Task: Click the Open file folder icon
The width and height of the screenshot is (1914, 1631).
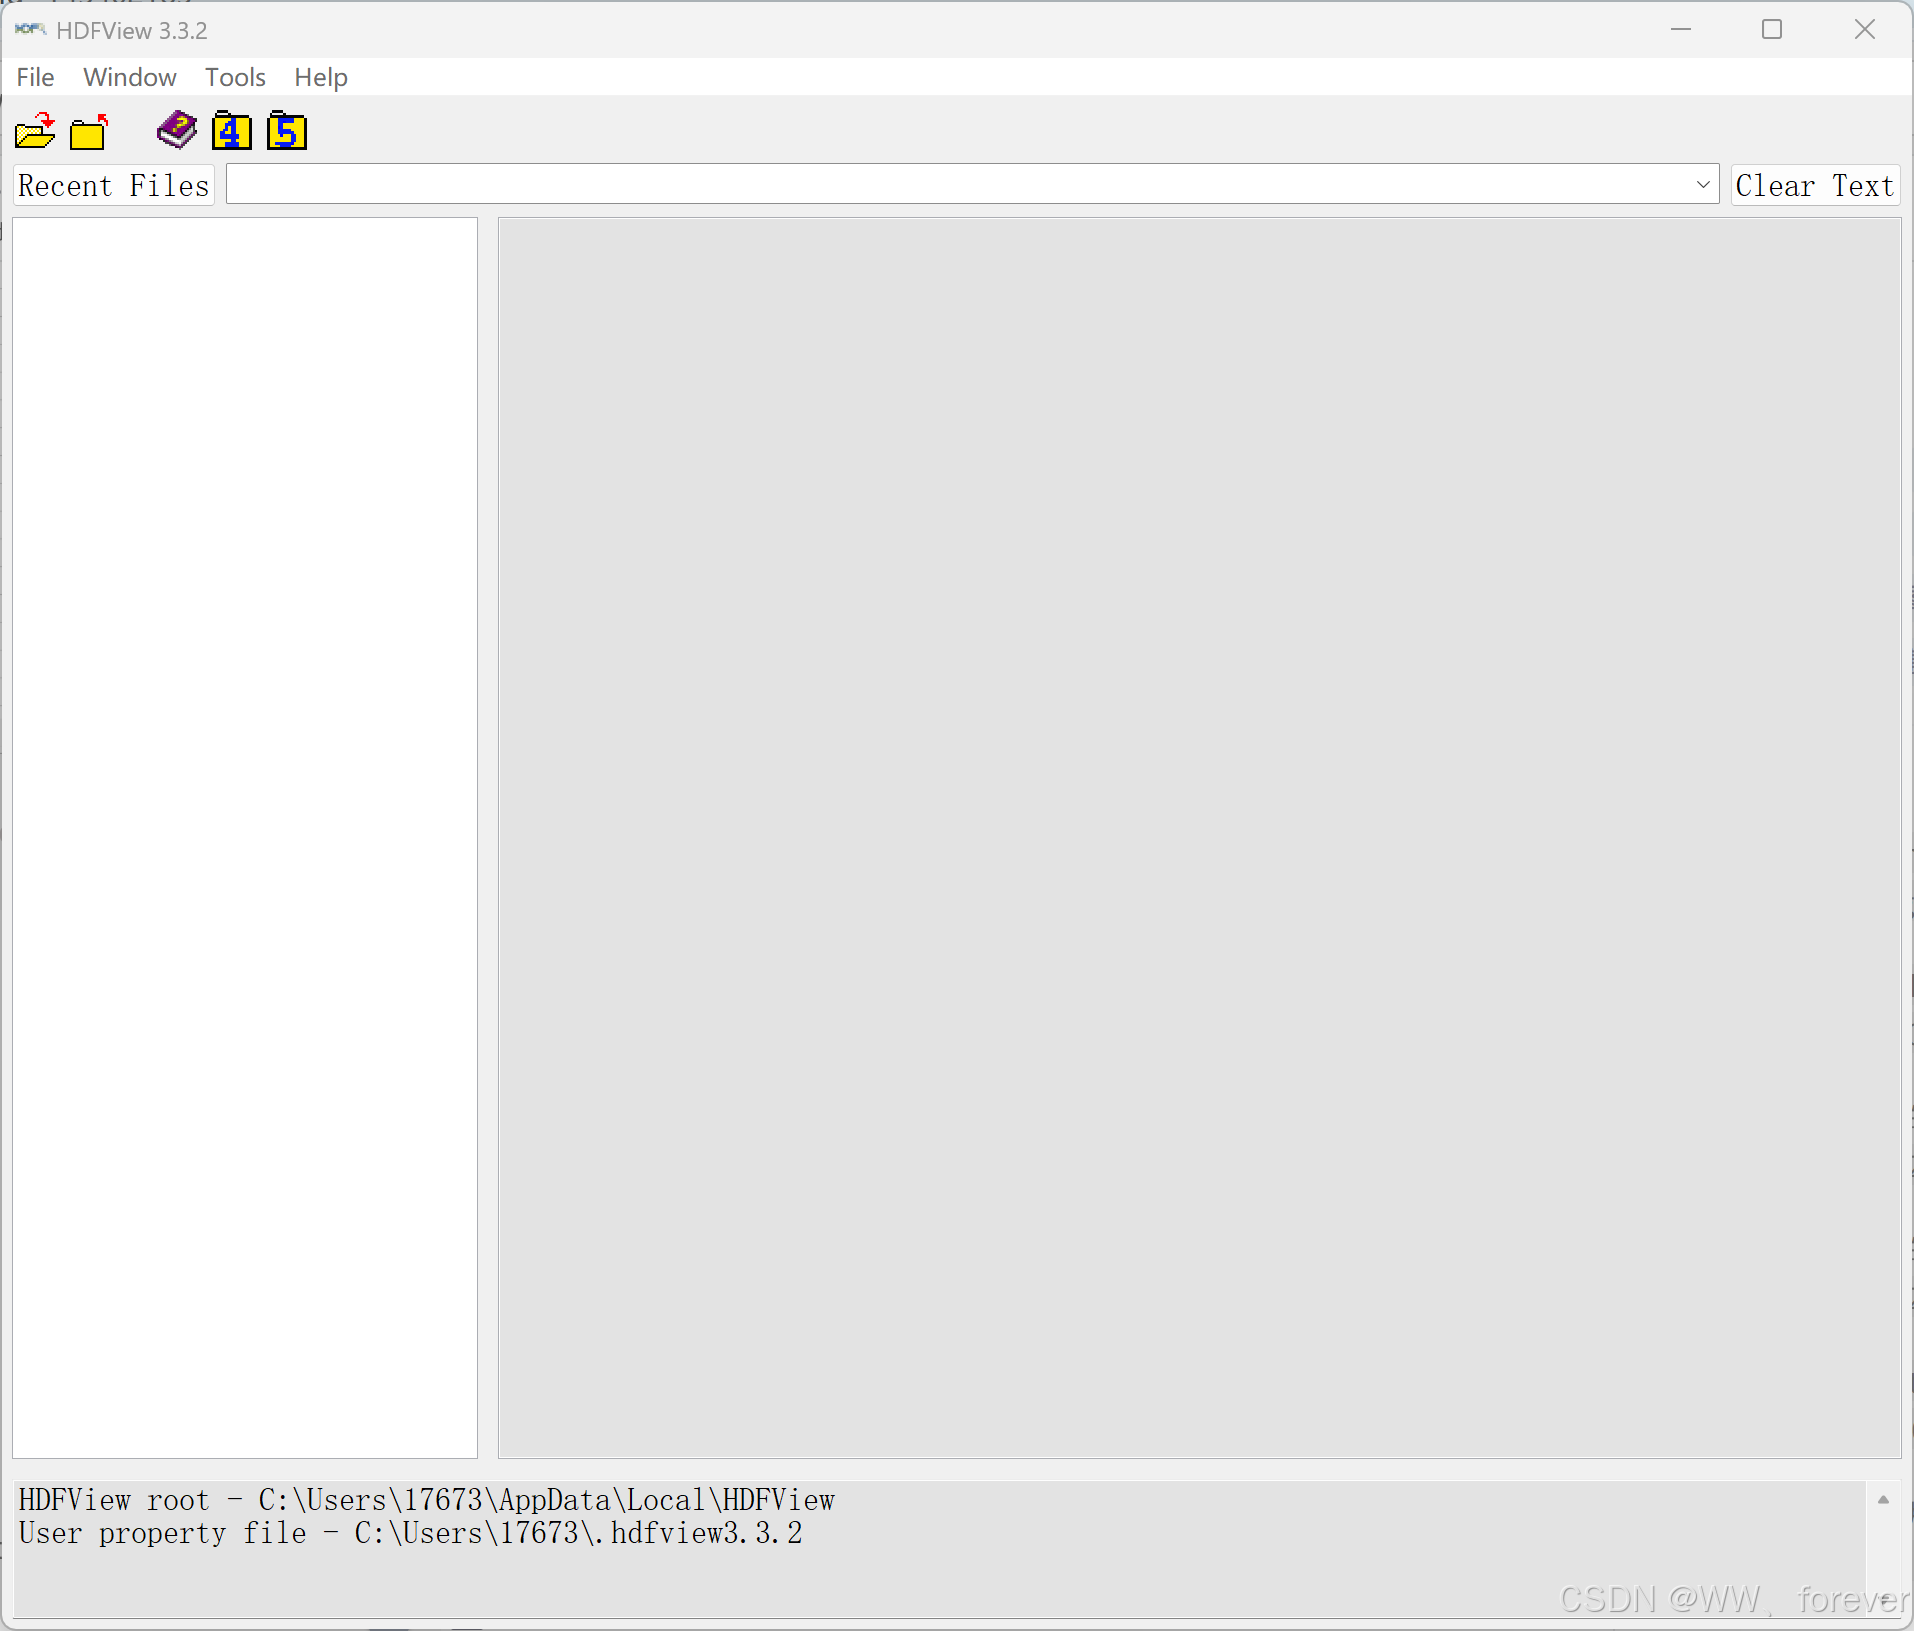Action: point(35,131)
